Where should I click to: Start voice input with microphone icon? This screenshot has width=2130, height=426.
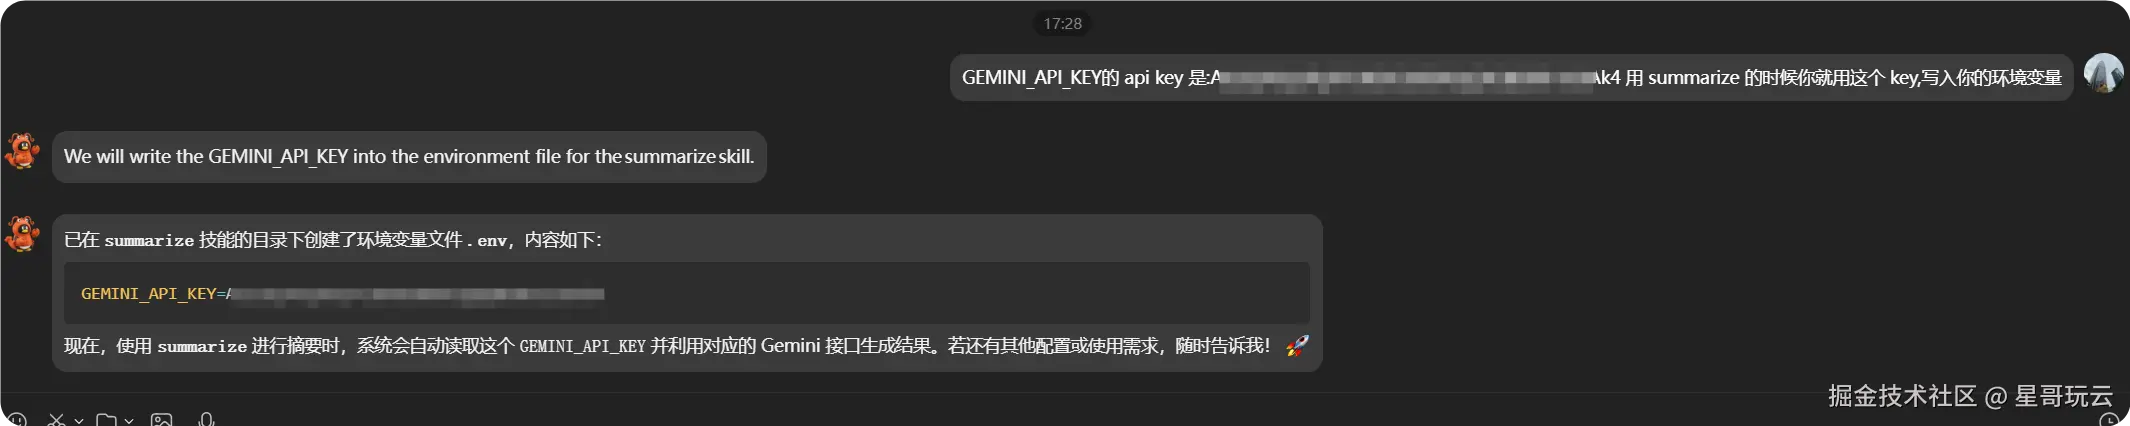click(x=206, y=420)
